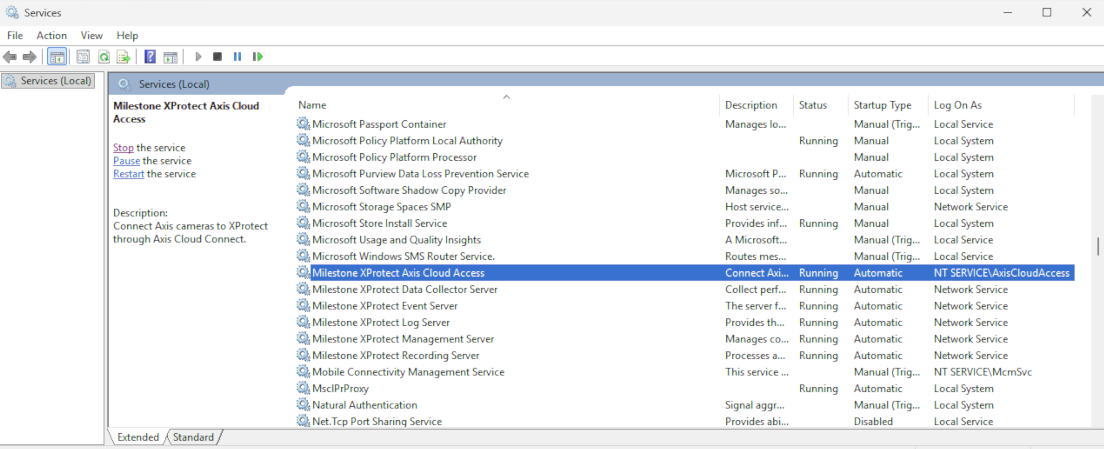Viewport: 1104px width, 449px height.
Task: Toggle Show/Hide Console Tree icon
Action: pyautogui.click(x=57, y=57)
